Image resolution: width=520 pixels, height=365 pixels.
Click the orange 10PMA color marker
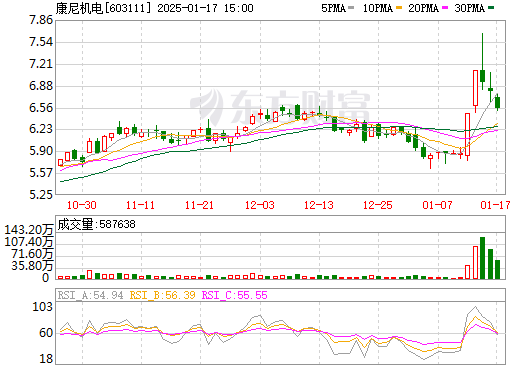pos(399,8)
